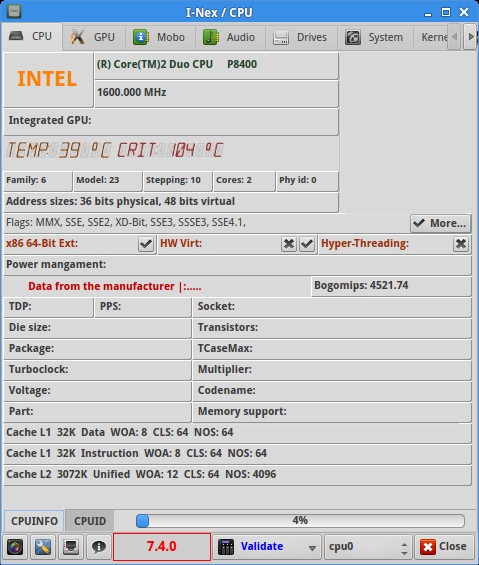Open the info speech bubble icon

click(98, 547)
